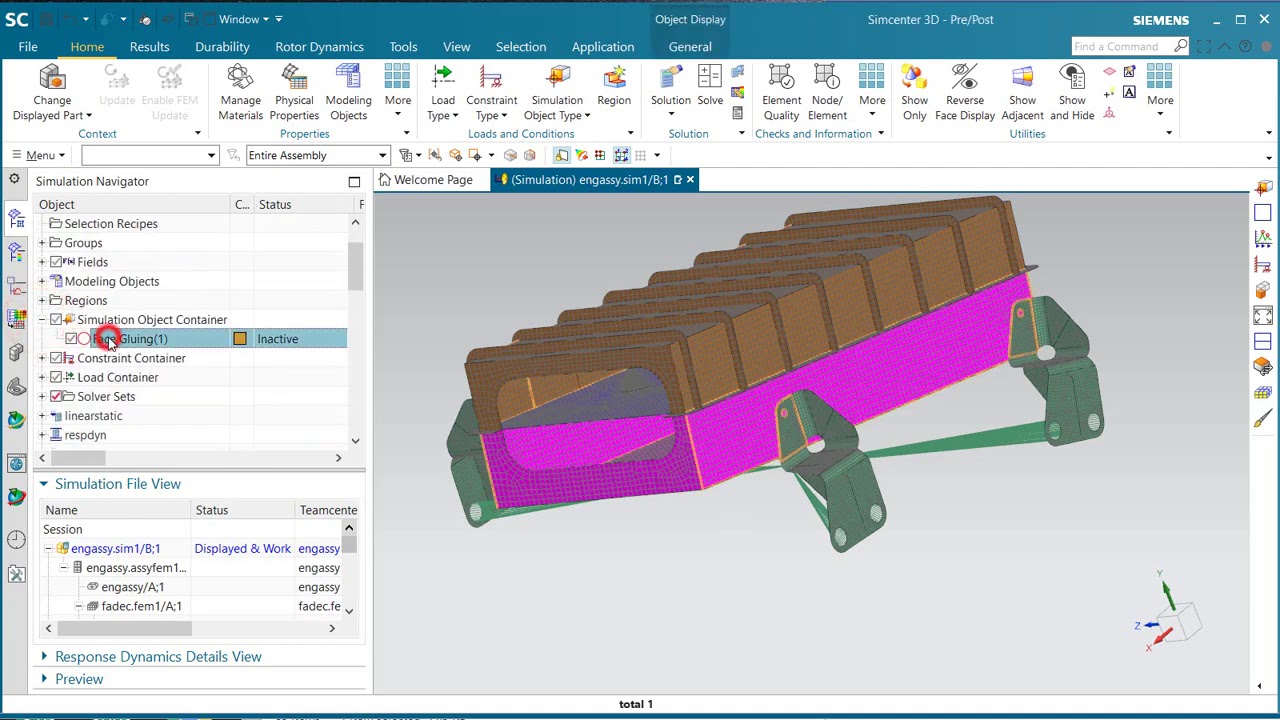
Task: Click the SC application logo
Action: tap(16, 19)
